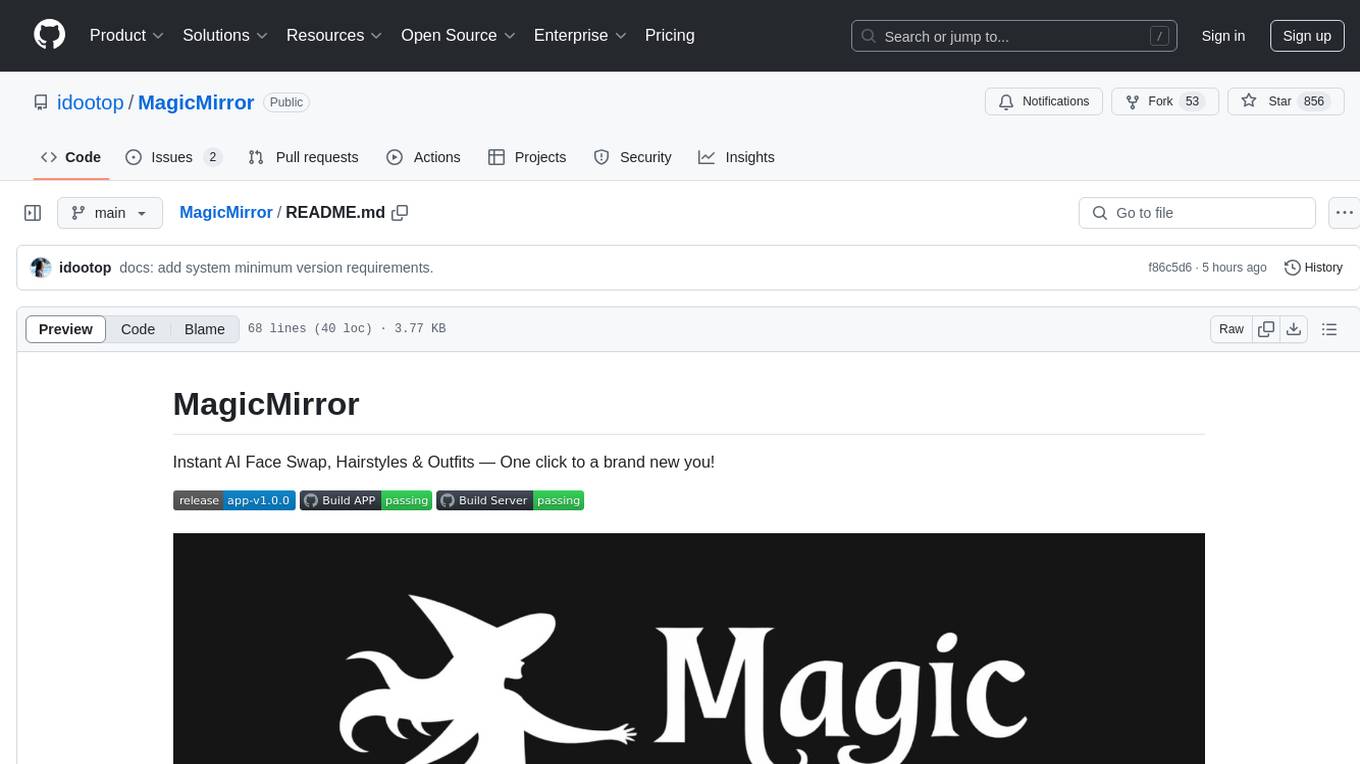
Task: Click the Sign in link
Action: coord(1223,36)
